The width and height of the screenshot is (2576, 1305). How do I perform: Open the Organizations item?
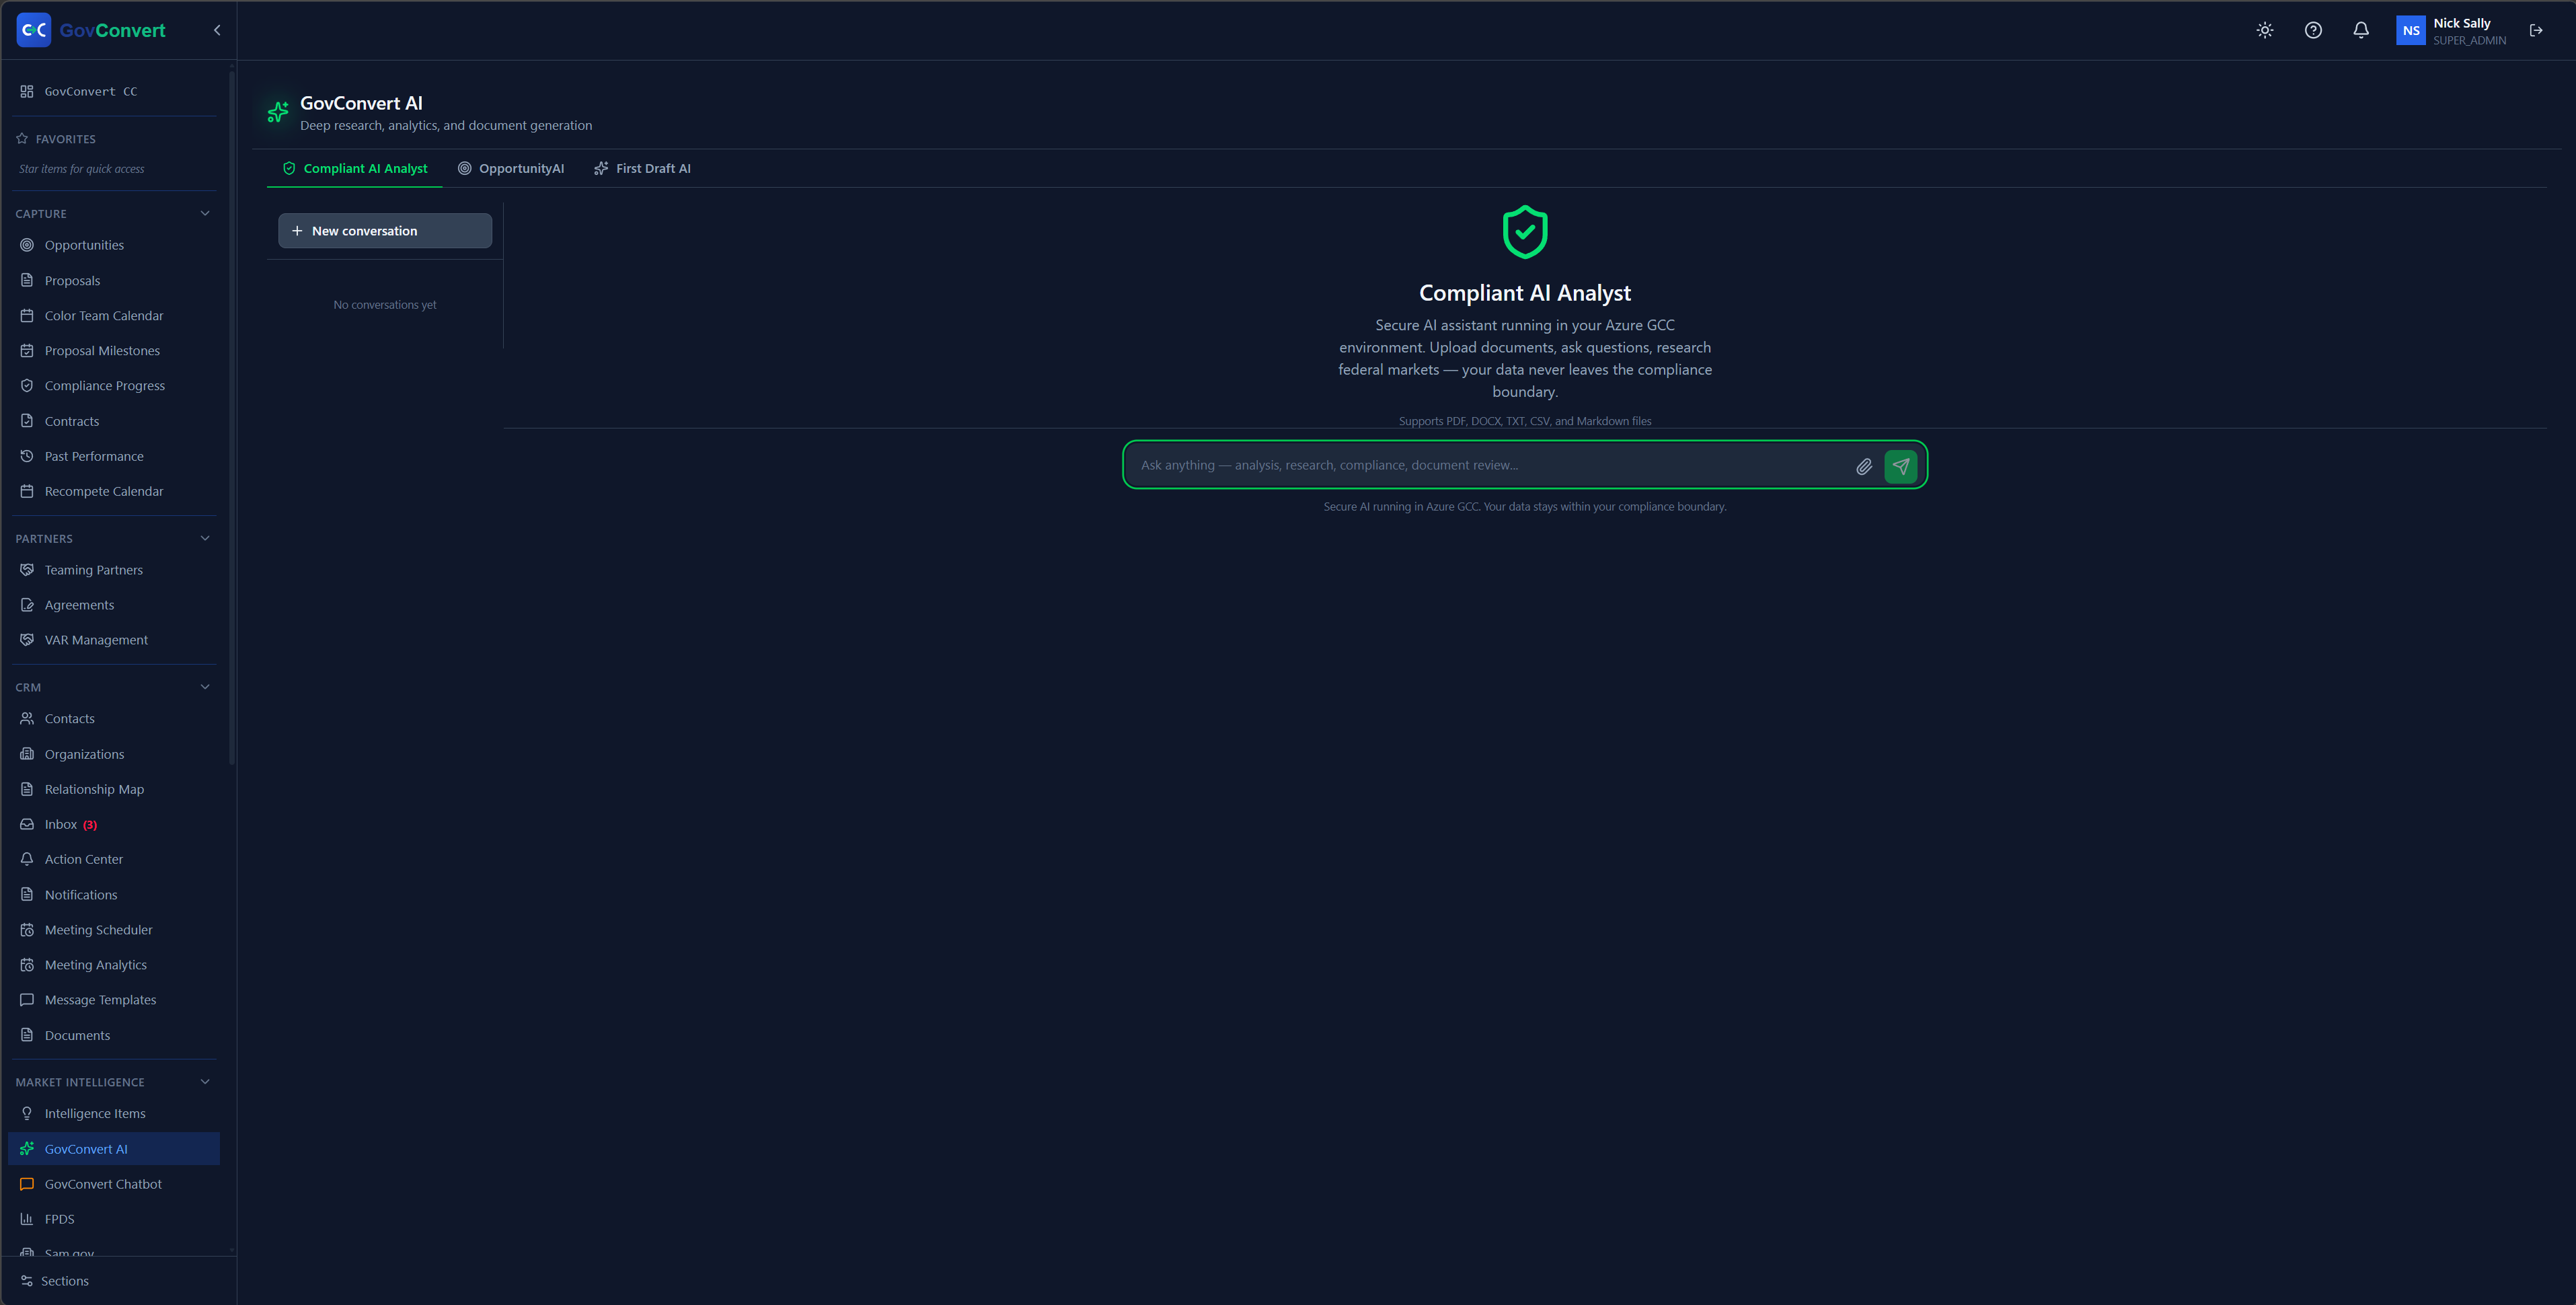point(114,754)
